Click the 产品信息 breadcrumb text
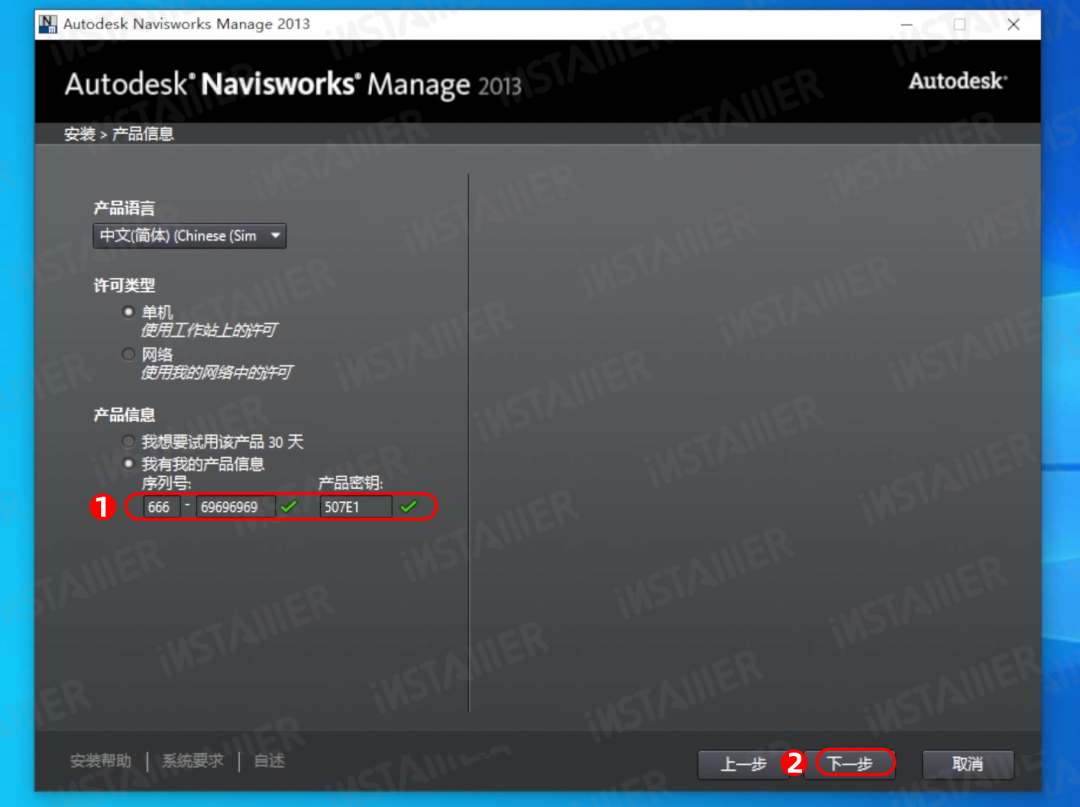This screenshot has height=807, width=1080. point(143,134)
